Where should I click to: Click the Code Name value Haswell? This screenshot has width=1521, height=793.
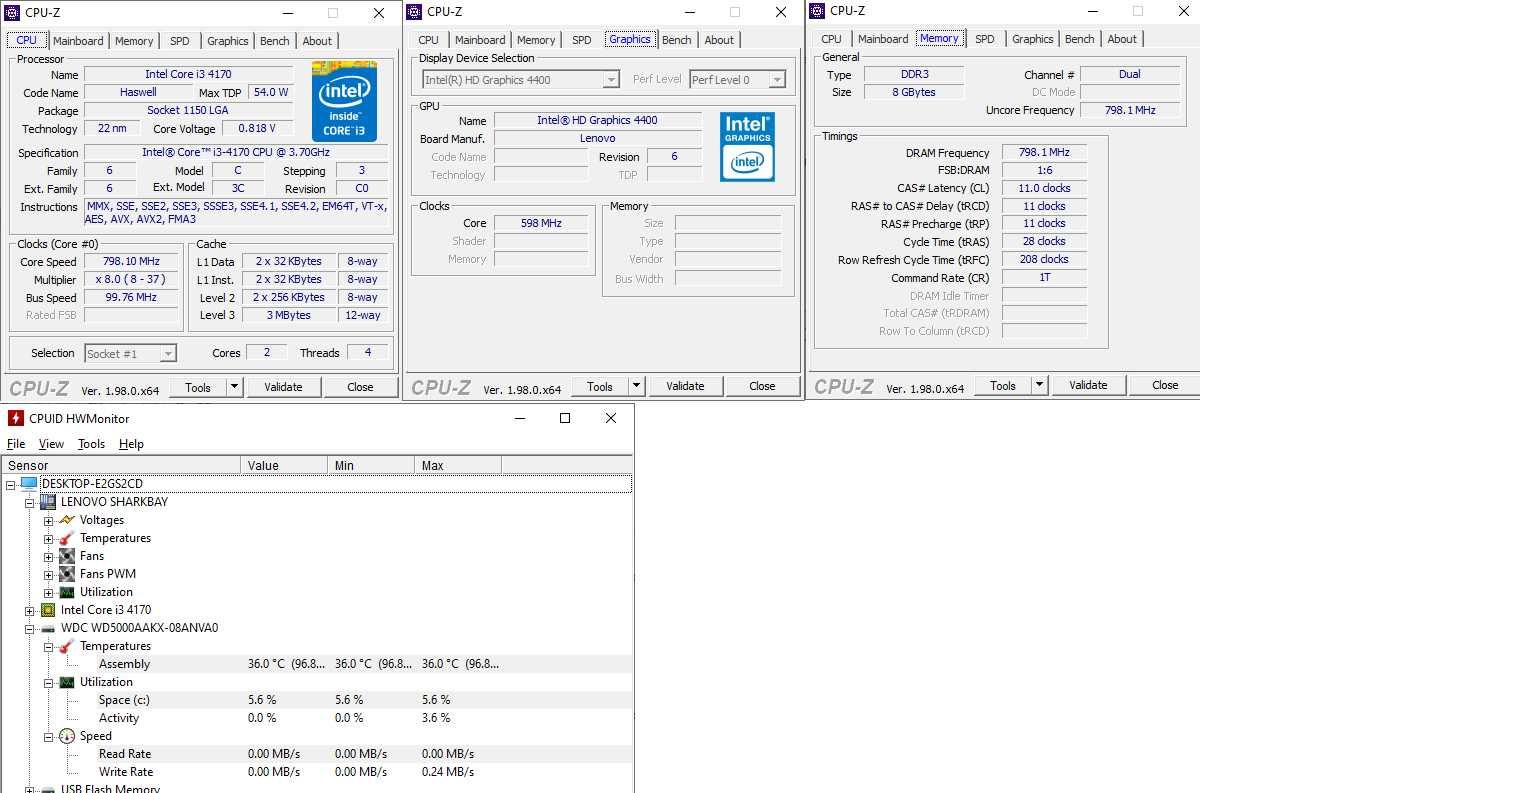point(138,92)
